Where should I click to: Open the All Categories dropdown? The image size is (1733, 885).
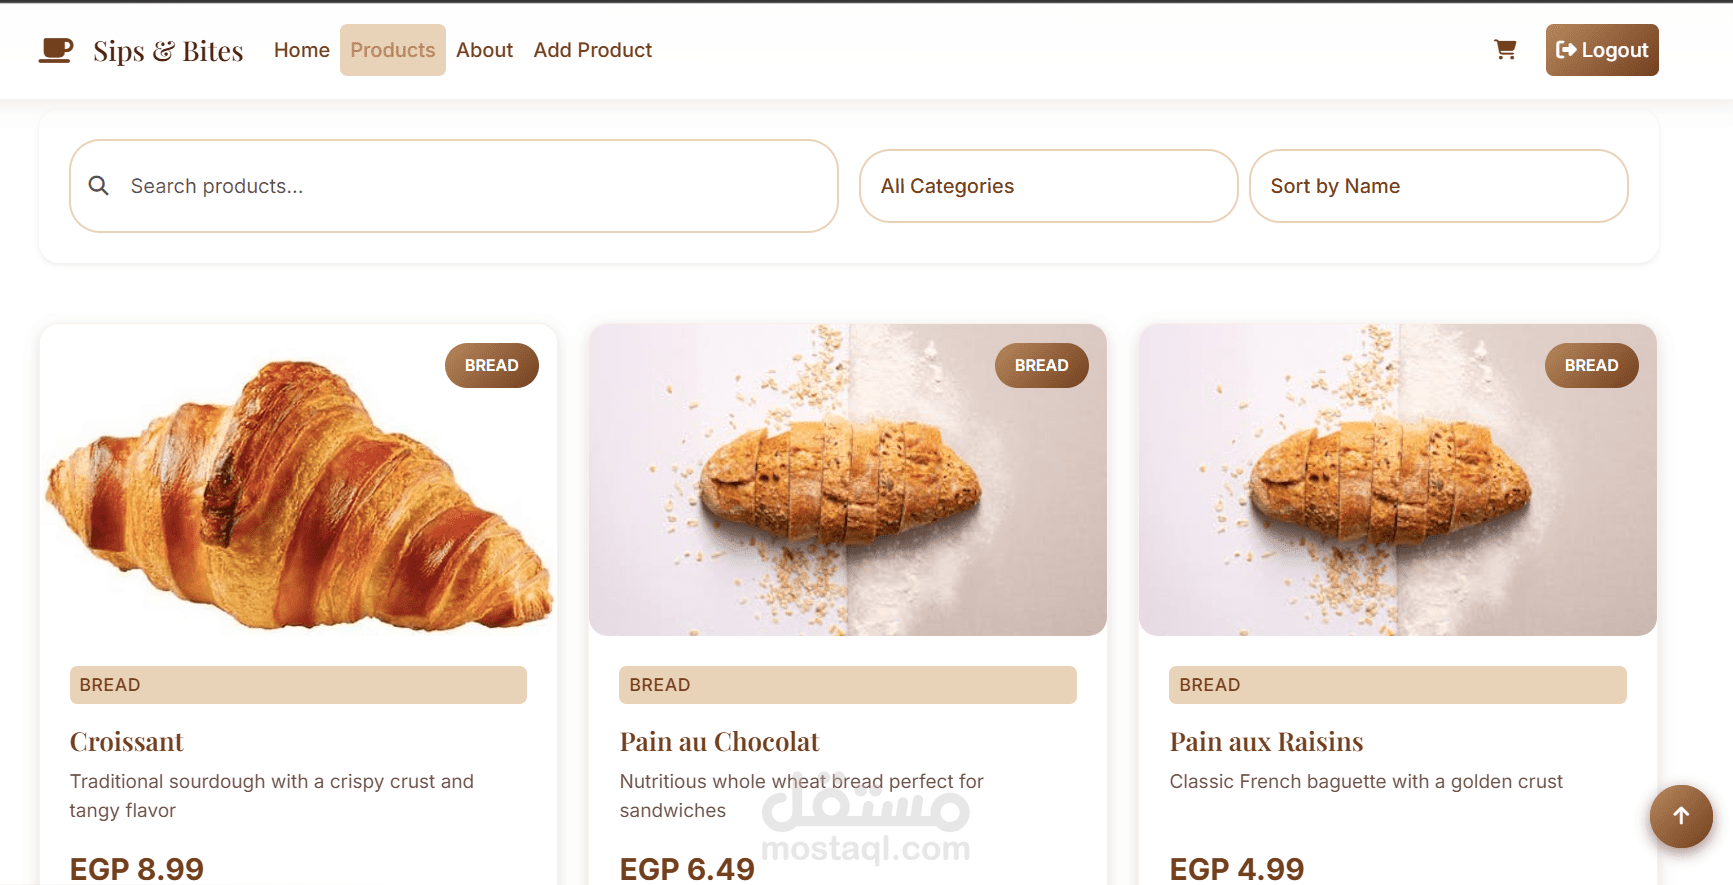coord(1048,186)
